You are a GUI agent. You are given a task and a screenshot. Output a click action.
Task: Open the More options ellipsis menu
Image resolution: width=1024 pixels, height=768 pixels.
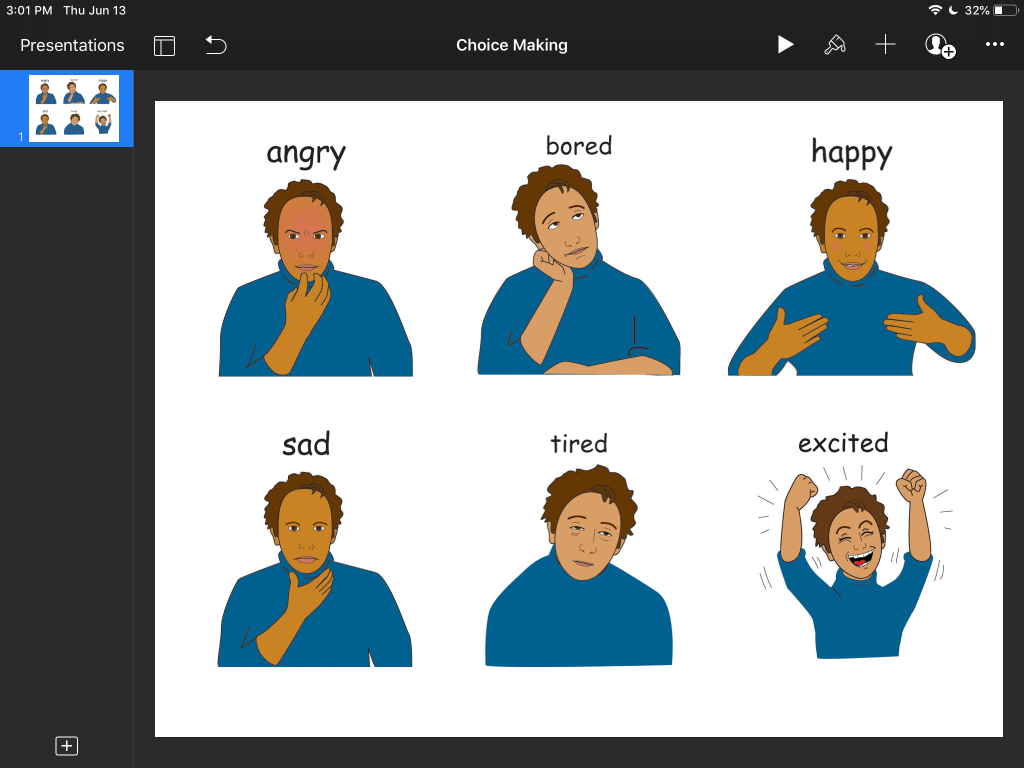tap(994, 45)
